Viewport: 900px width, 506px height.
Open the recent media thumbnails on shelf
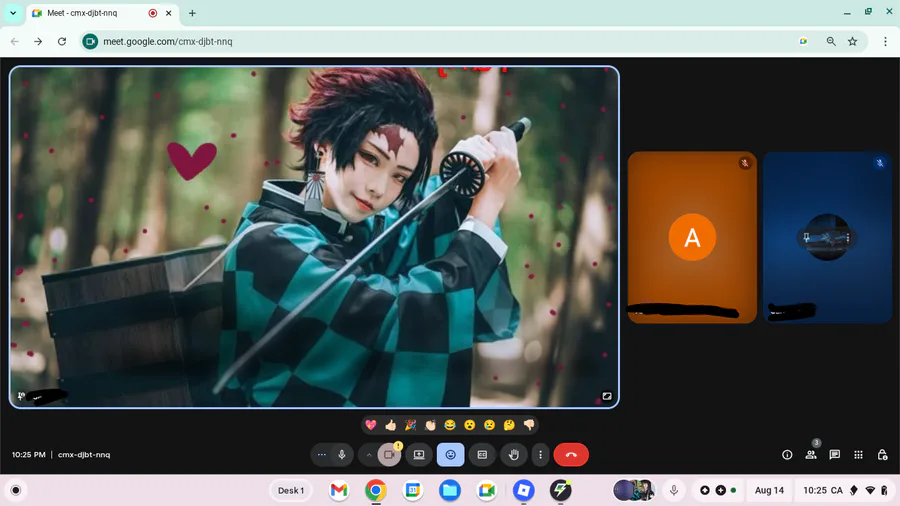[634, 491]
